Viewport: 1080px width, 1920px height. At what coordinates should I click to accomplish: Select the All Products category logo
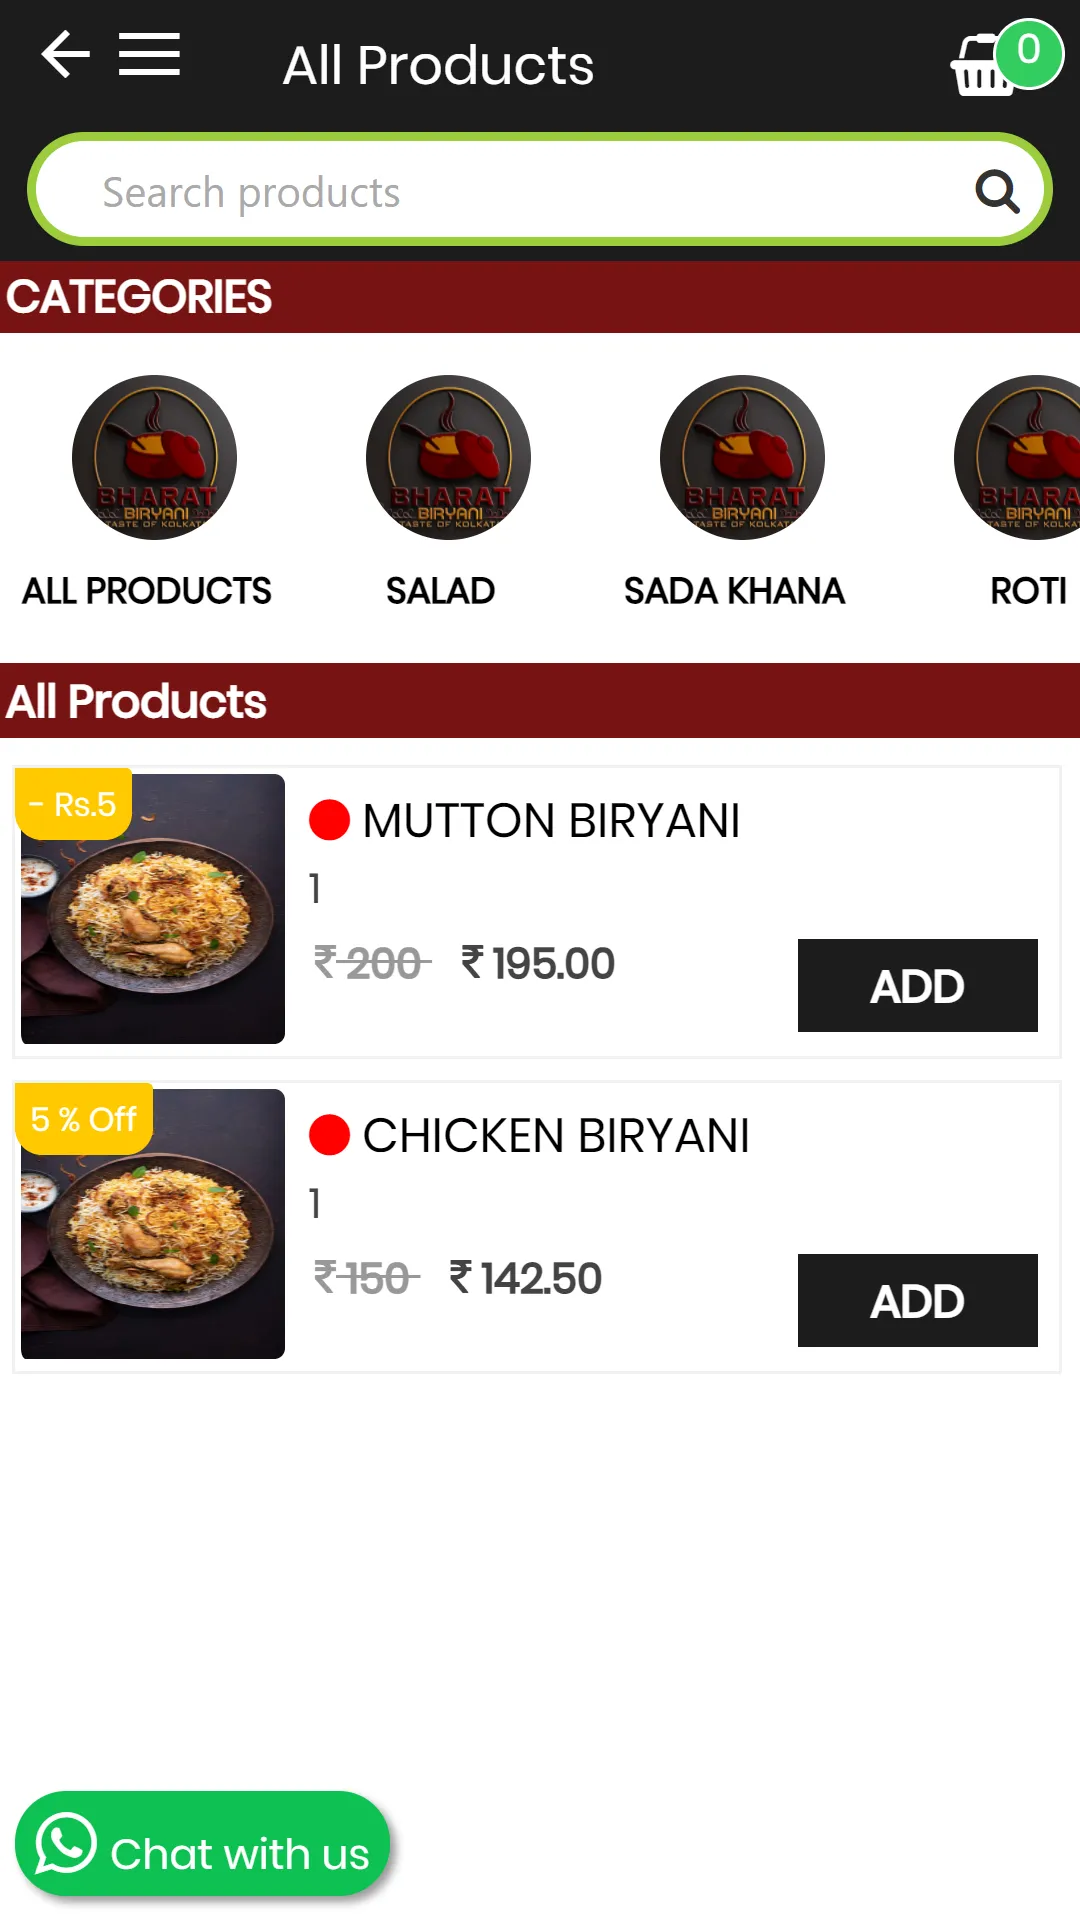pyautogui.click(x=154, y=457)
